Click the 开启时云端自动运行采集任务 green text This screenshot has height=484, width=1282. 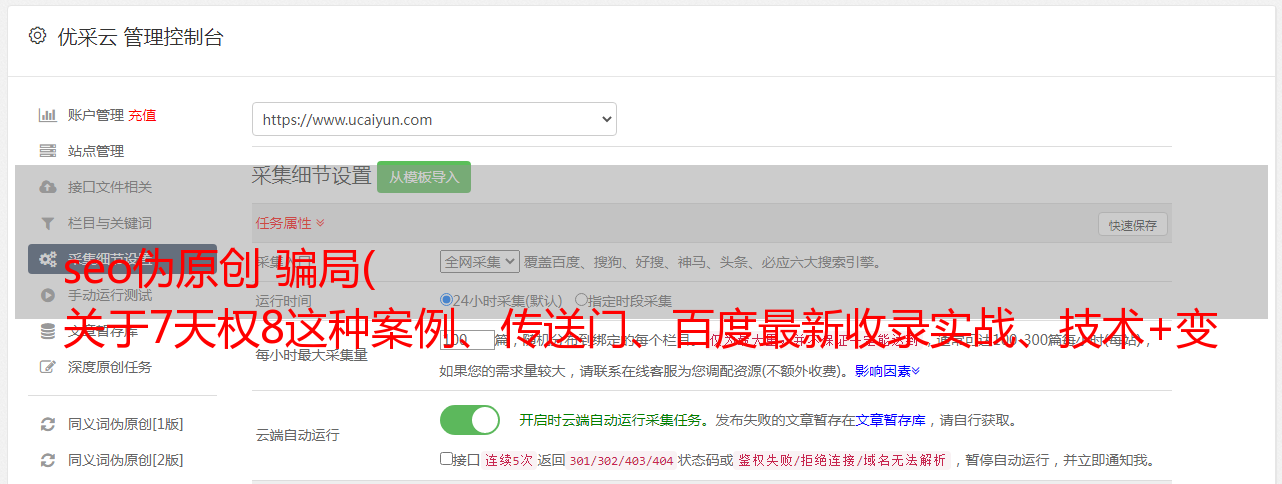coord(611,420)
